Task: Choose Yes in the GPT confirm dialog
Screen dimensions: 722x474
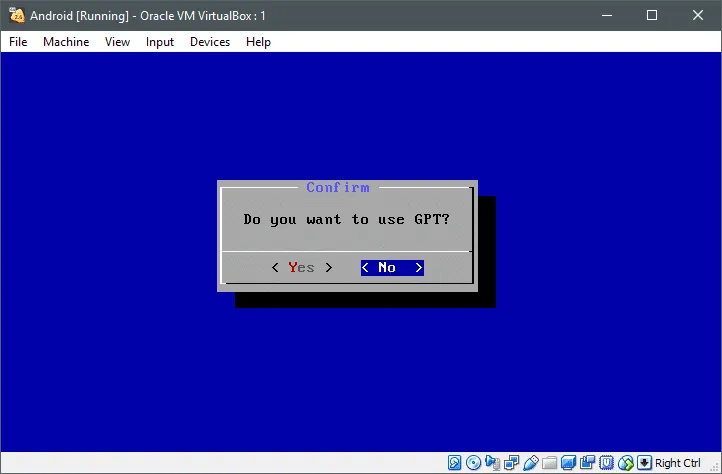Action: tap(302, 268)
